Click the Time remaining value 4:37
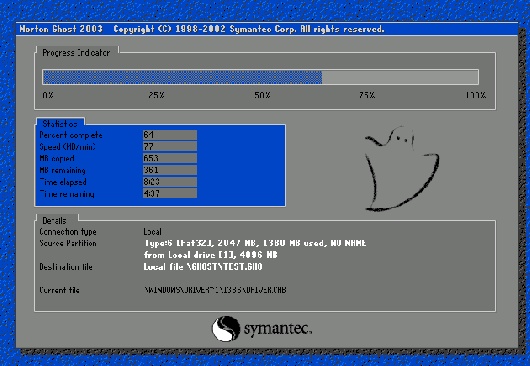Screen dimensions: 530x366 click(x=170, y=193)
